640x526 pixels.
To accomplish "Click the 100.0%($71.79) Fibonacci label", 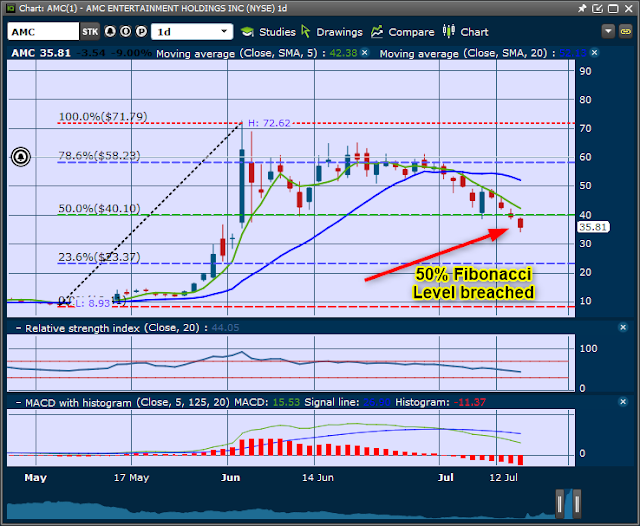I will tap(103, 117).
